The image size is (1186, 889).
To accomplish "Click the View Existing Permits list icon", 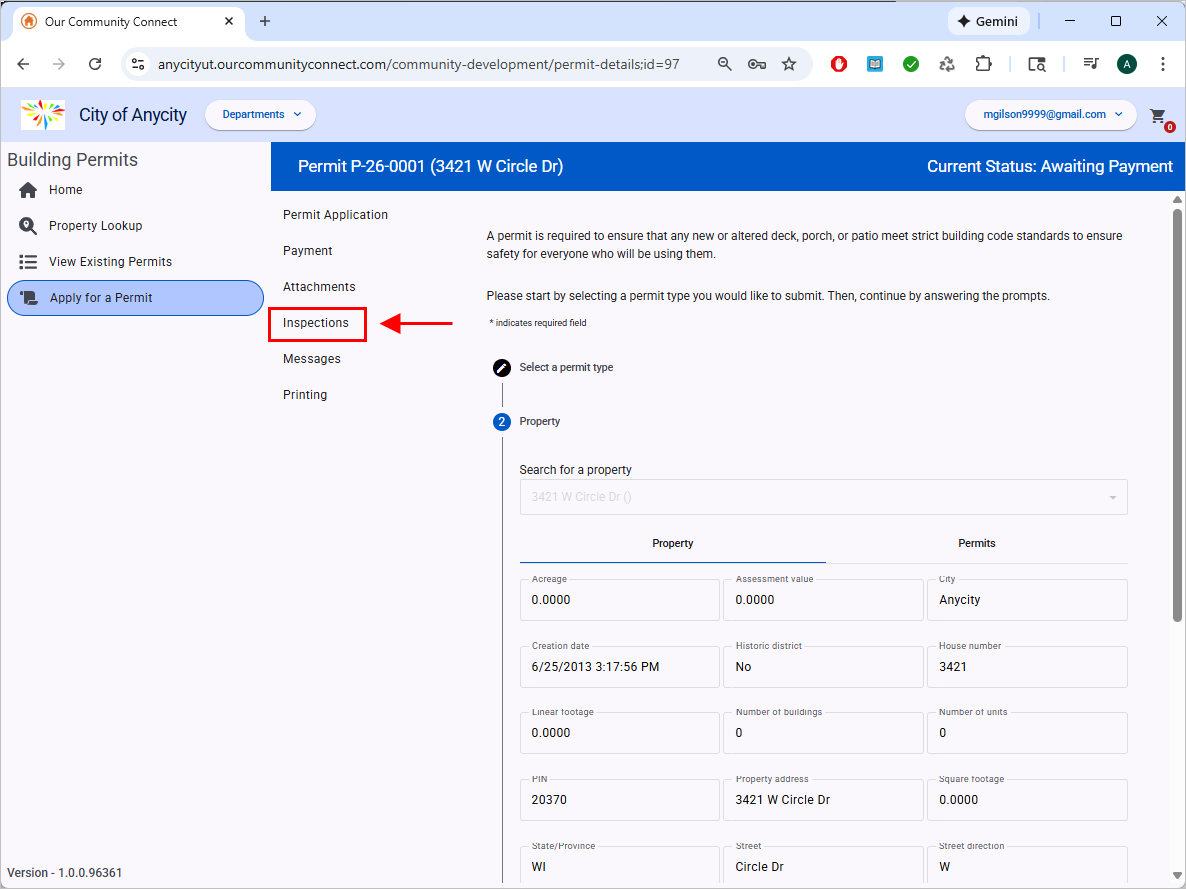I will 28,262.
